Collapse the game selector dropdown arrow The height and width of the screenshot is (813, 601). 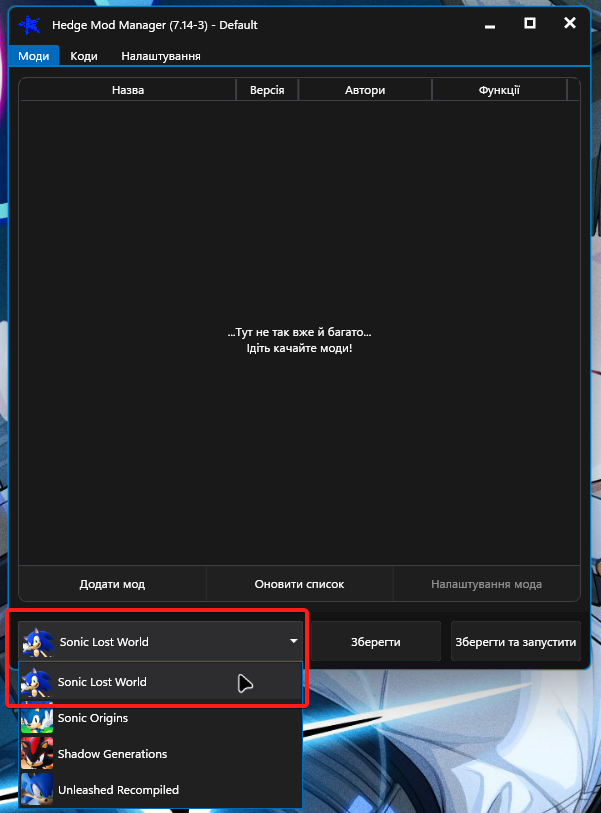pyautogui.click(x=293, y=641)
